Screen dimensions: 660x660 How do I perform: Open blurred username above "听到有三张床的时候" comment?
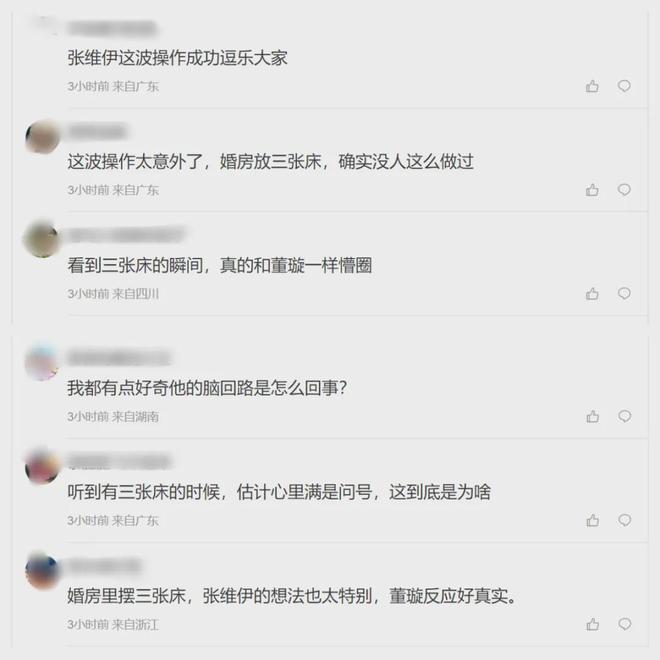pos(120,461)
